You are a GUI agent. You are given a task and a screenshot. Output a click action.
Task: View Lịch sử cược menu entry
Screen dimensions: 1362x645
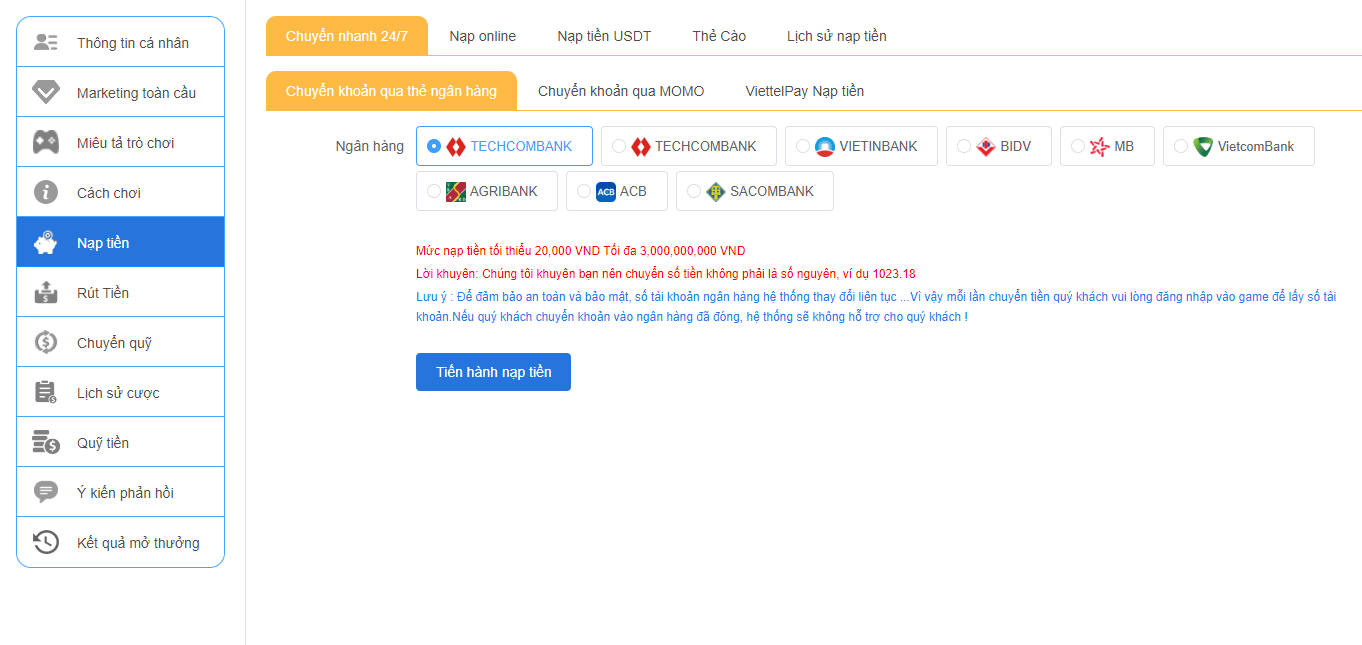click(120, 392)
